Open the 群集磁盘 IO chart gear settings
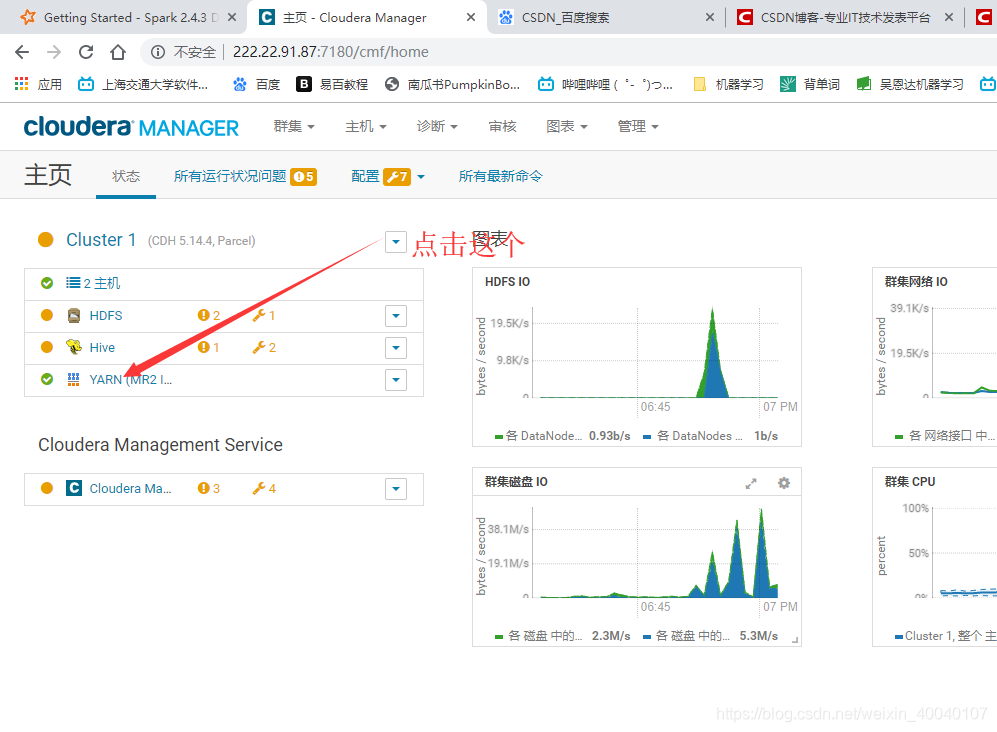This screenshot has height=732, width=997. click(784, 483)
